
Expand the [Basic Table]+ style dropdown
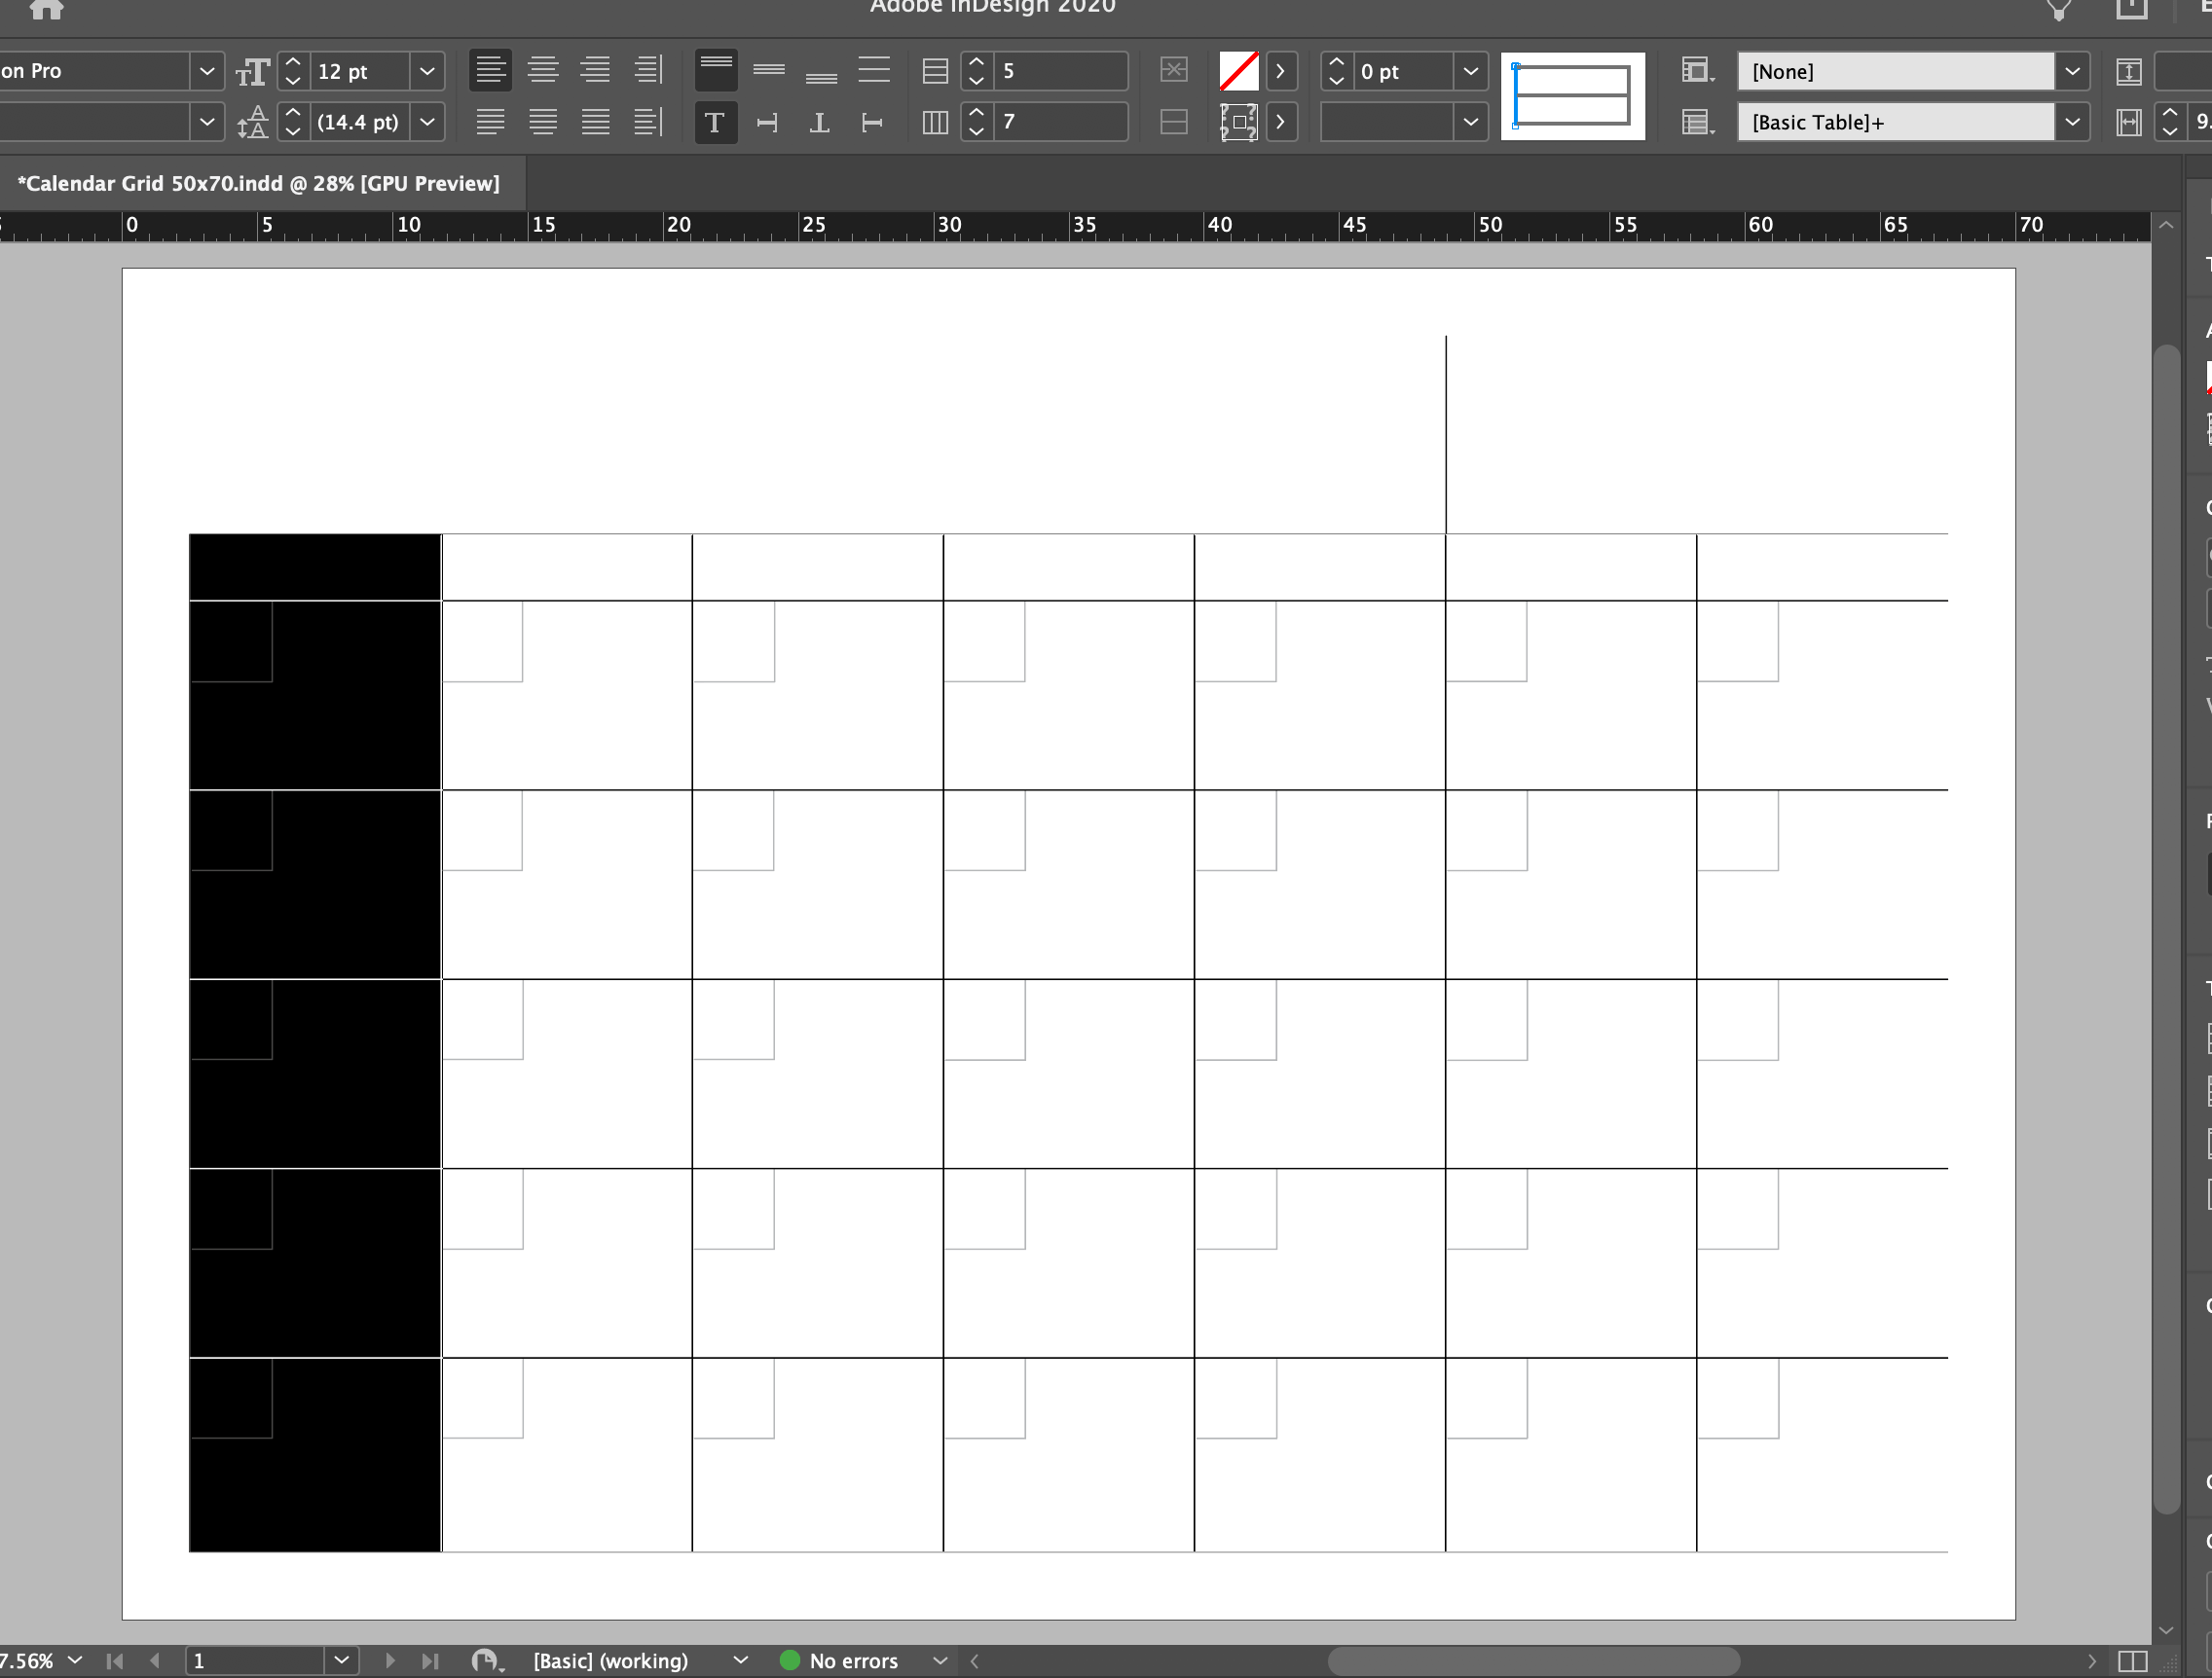[x=2072, y=122]
